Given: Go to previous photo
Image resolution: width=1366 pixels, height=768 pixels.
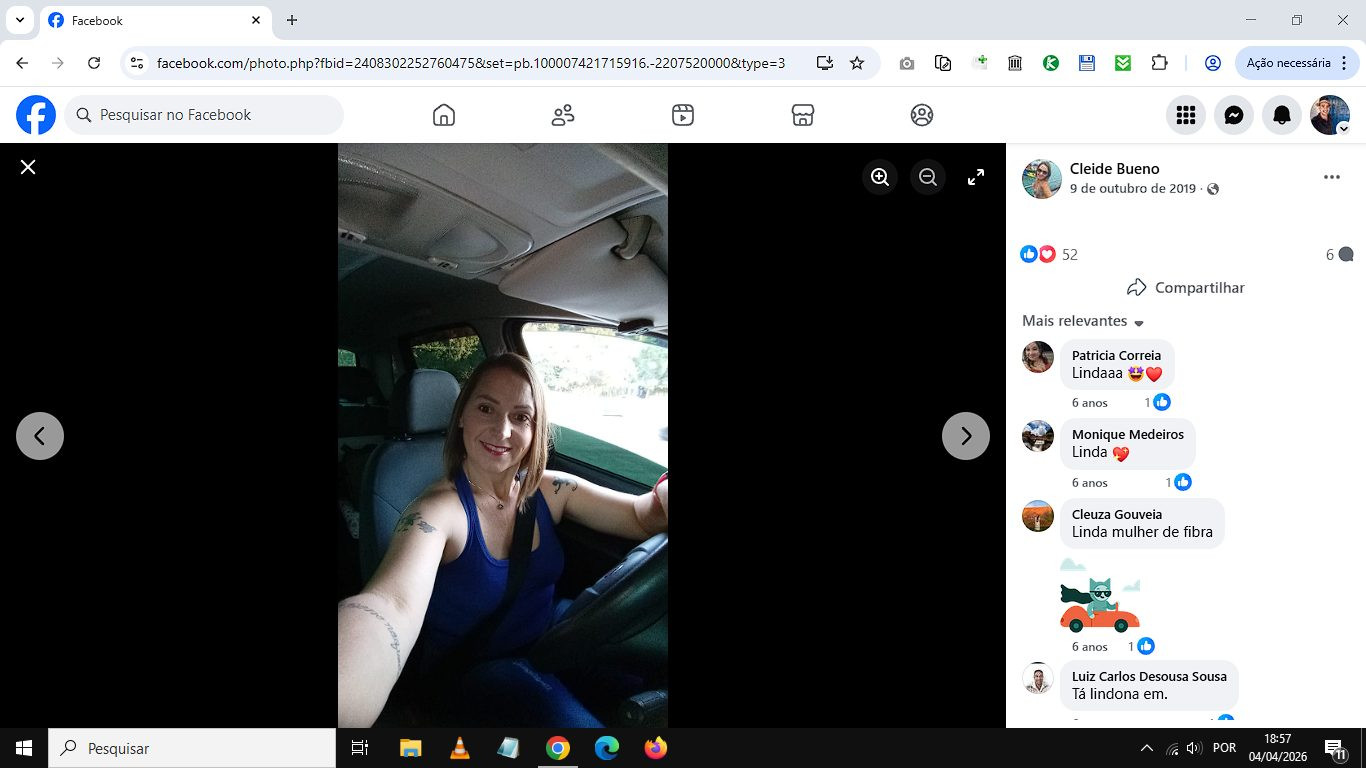Looking at the screenshot, I should (x=40, y=436).
